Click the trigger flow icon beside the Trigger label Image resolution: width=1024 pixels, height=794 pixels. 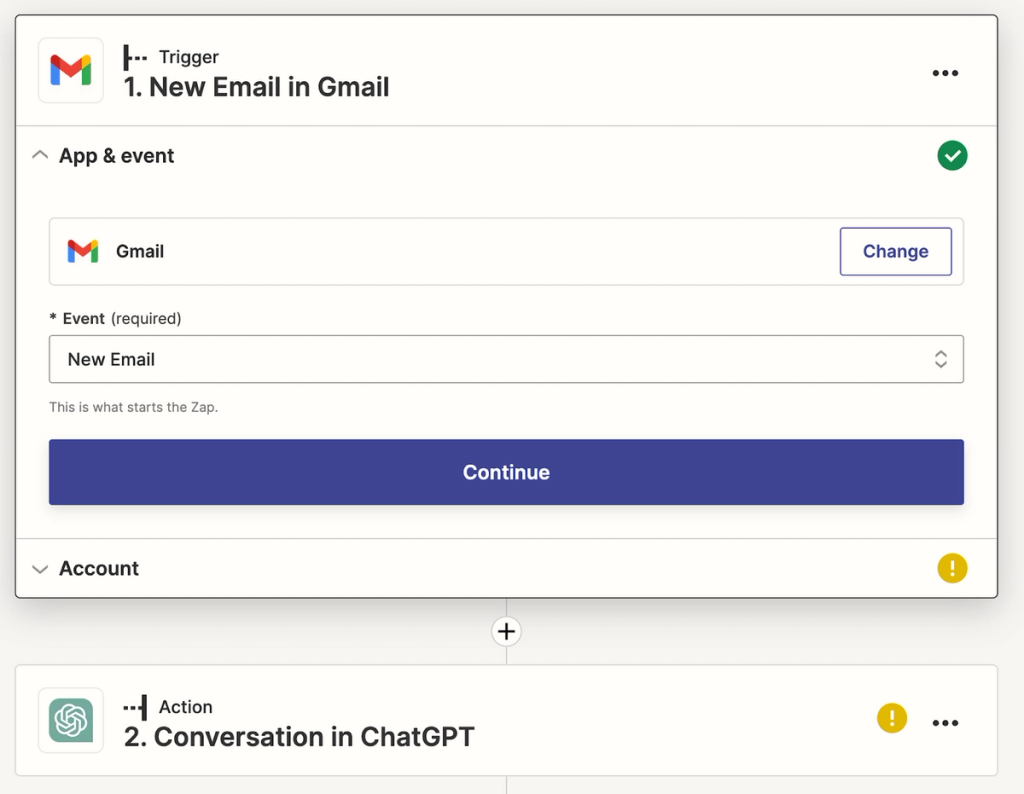pos(134,57)
